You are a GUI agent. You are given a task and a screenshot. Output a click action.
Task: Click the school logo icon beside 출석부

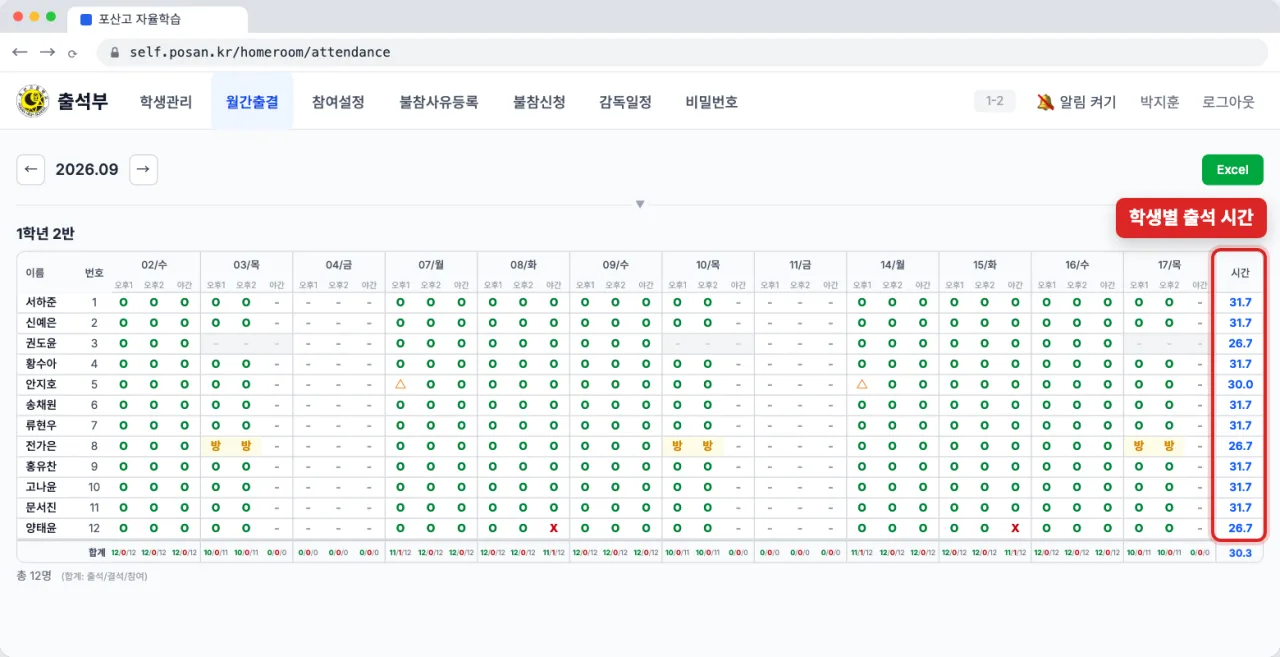coord(32,101)
